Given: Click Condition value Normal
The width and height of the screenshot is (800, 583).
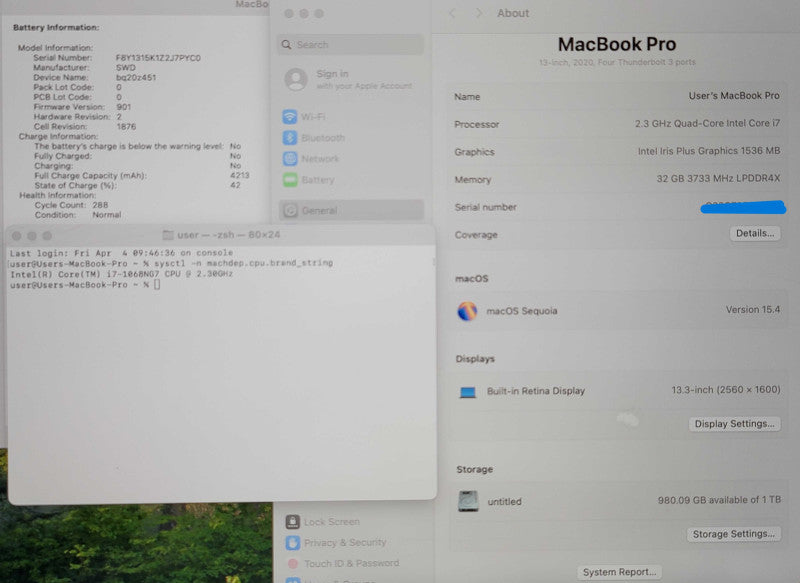Looking at the screenshot, I should [x=107, y=215].
